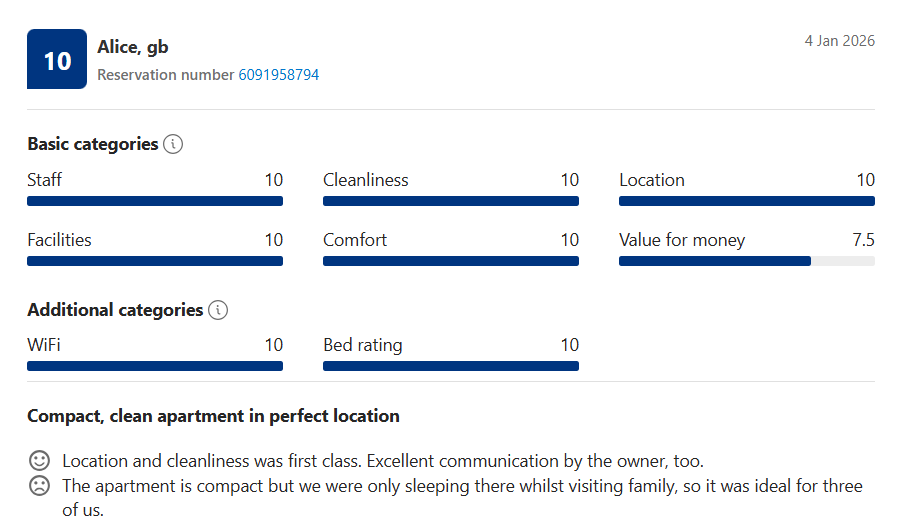Image resolution: width=903 pixels, height=532 pixels.
Task: Click the Additional categories heading
Action: pos(115,310)
